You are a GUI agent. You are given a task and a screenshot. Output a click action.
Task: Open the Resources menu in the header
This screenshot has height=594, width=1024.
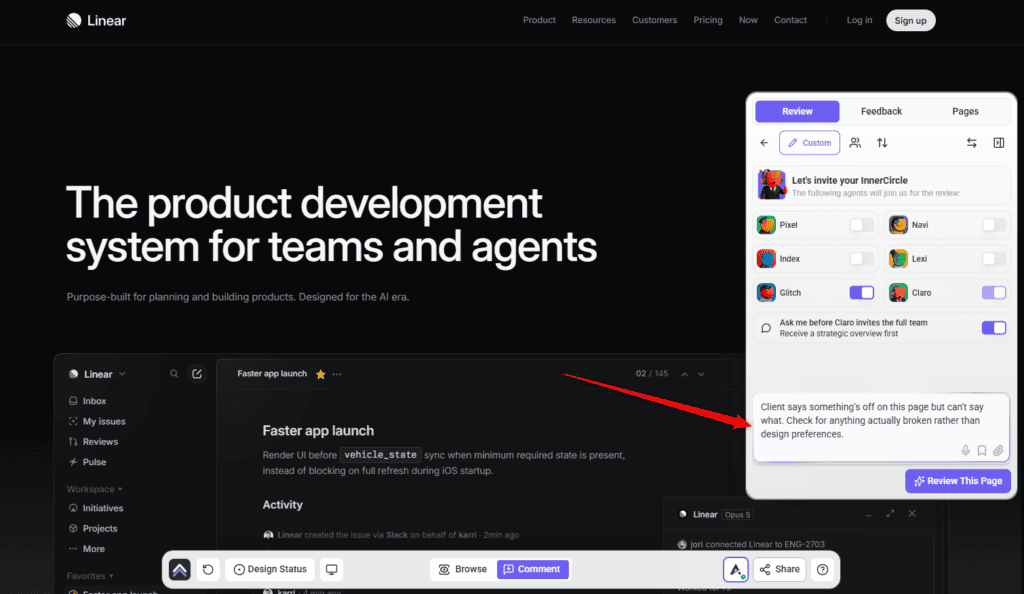click(x=594, y=20)
